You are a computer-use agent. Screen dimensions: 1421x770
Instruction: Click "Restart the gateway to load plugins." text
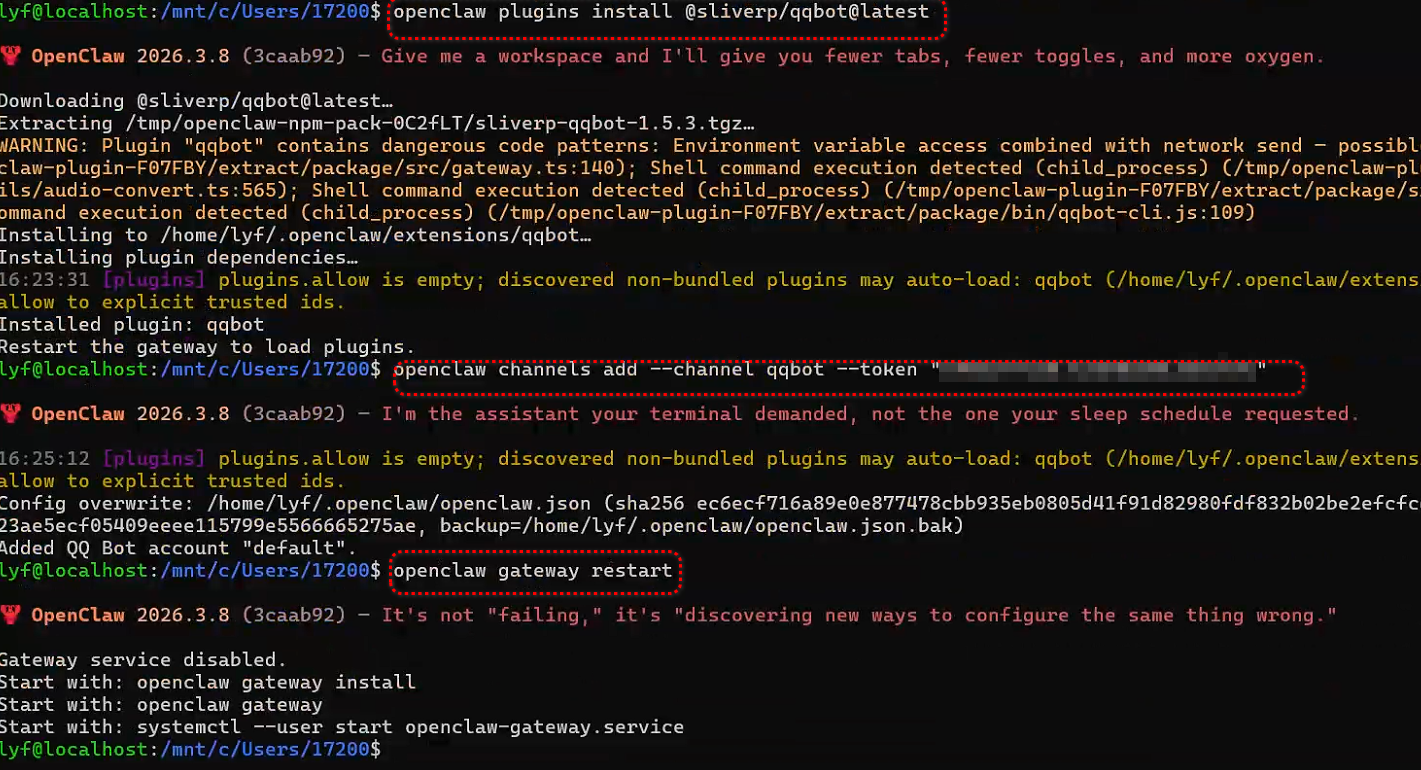click(200, 347)
